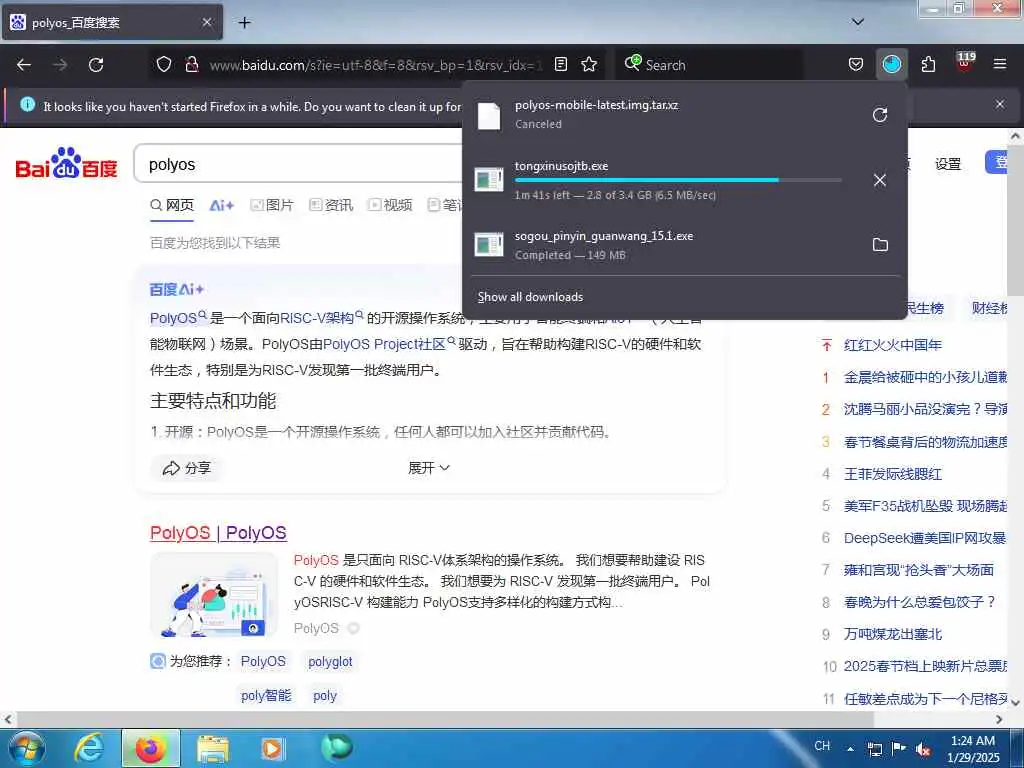
Task: Bookmark this page with the star
Action: (x=589, y=64)
